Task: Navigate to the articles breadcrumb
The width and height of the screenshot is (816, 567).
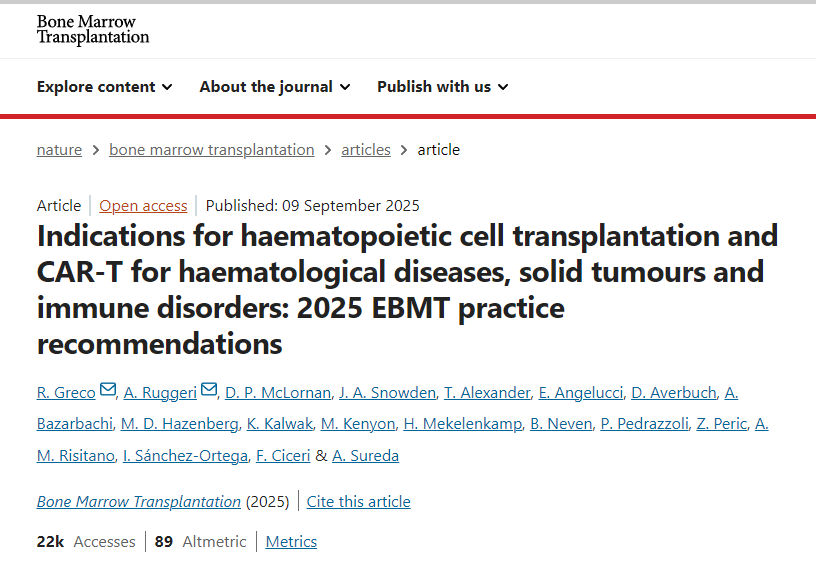Action: (366, 150)
